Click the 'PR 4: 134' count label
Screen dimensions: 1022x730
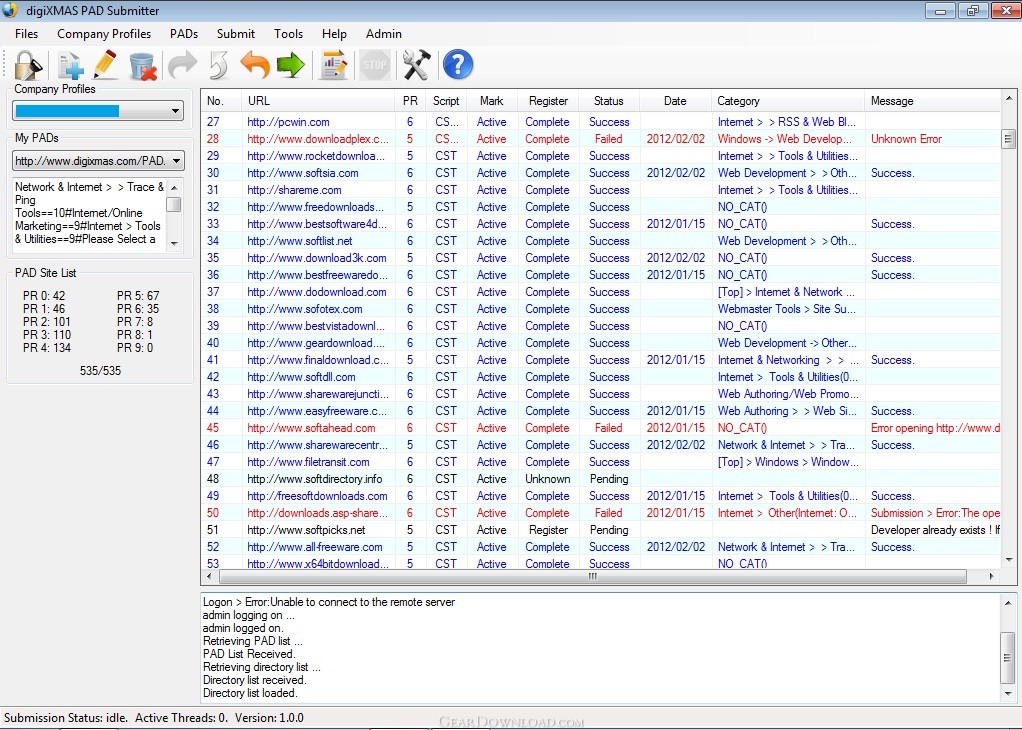(x=47, y=348)
